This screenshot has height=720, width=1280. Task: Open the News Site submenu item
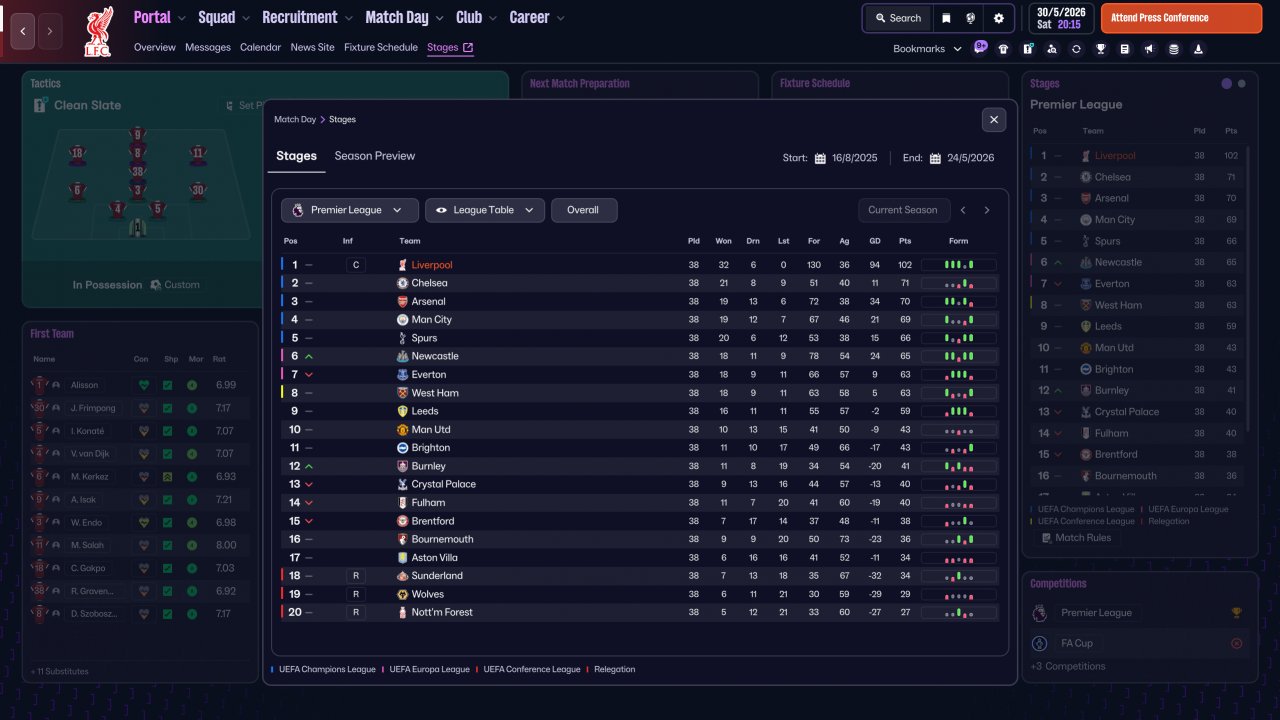point(313,47)
